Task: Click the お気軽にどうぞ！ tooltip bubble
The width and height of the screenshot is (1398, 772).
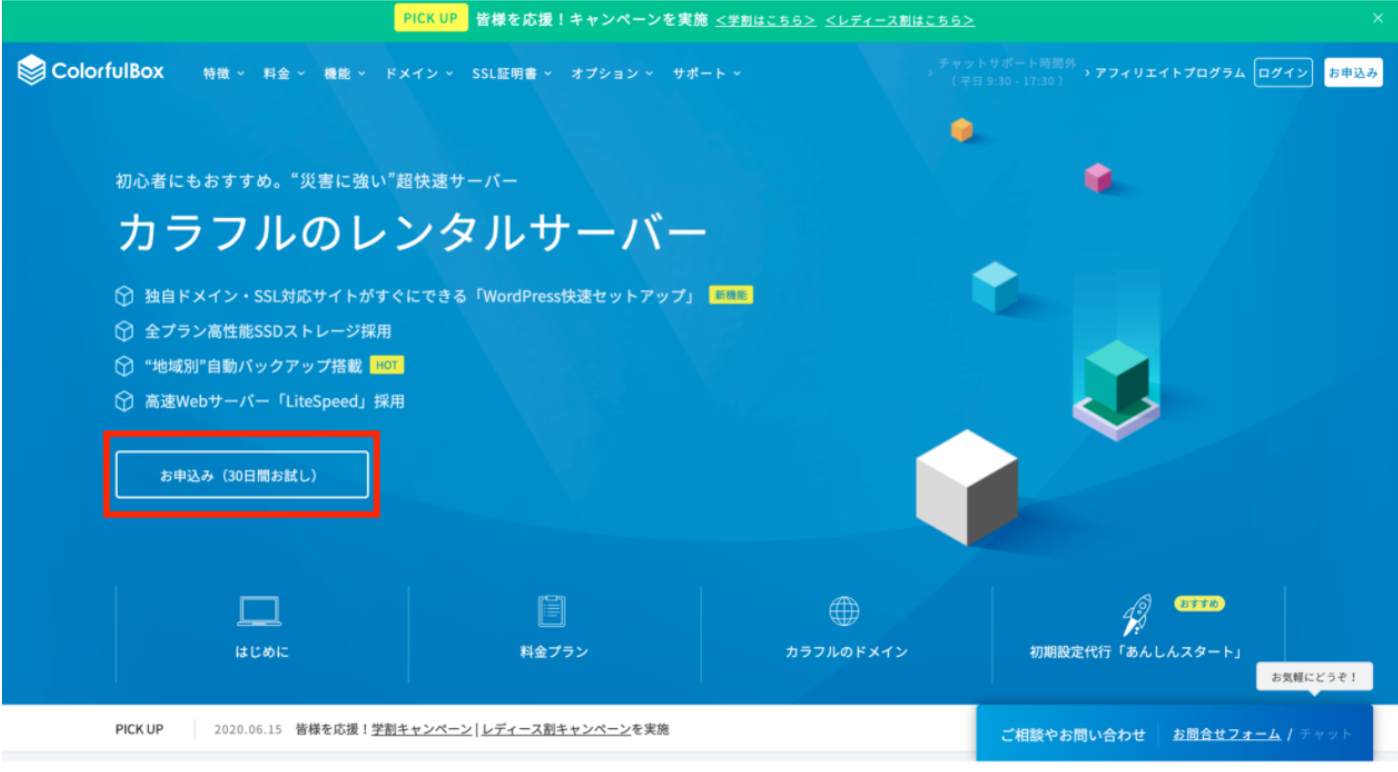Action: [1314, 678]
